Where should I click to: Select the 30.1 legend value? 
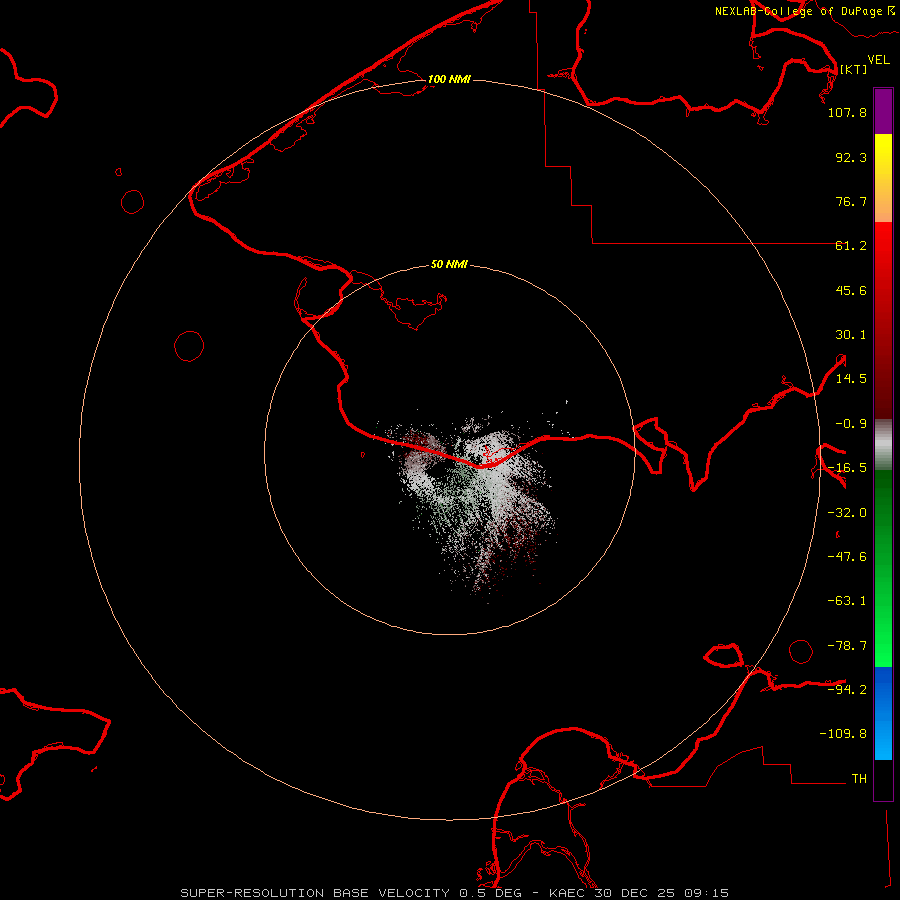pyautogui.click(x=851, y=335)
